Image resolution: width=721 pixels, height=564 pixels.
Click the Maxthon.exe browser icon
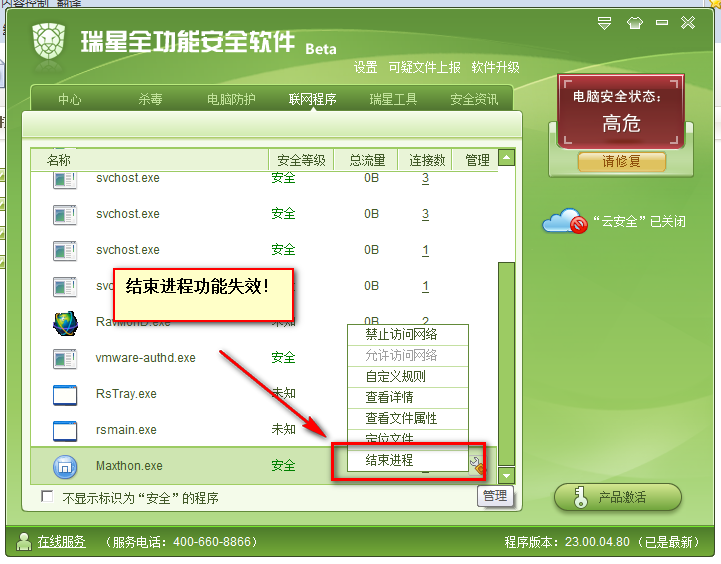click(65, 467)
